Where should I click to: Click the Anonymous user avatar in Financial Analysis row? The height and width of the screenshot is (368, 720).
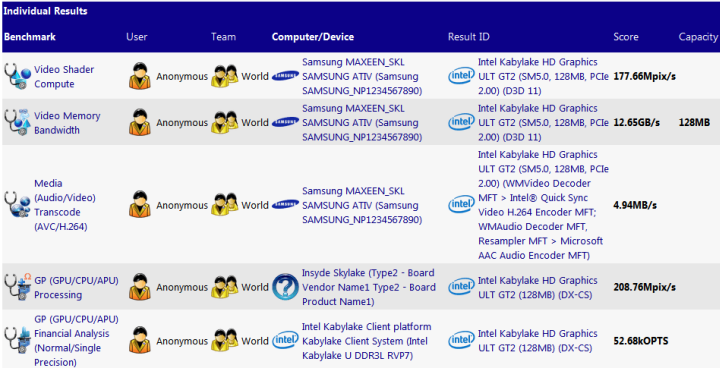tap(140, 340)
